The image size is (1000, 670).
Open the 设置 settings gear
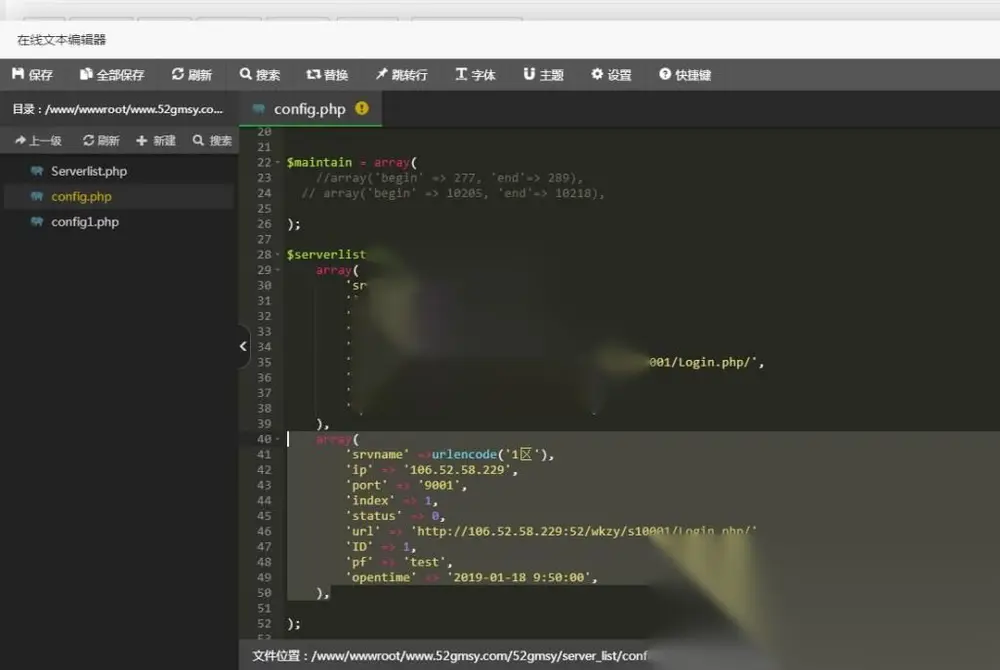pos(611,75)
